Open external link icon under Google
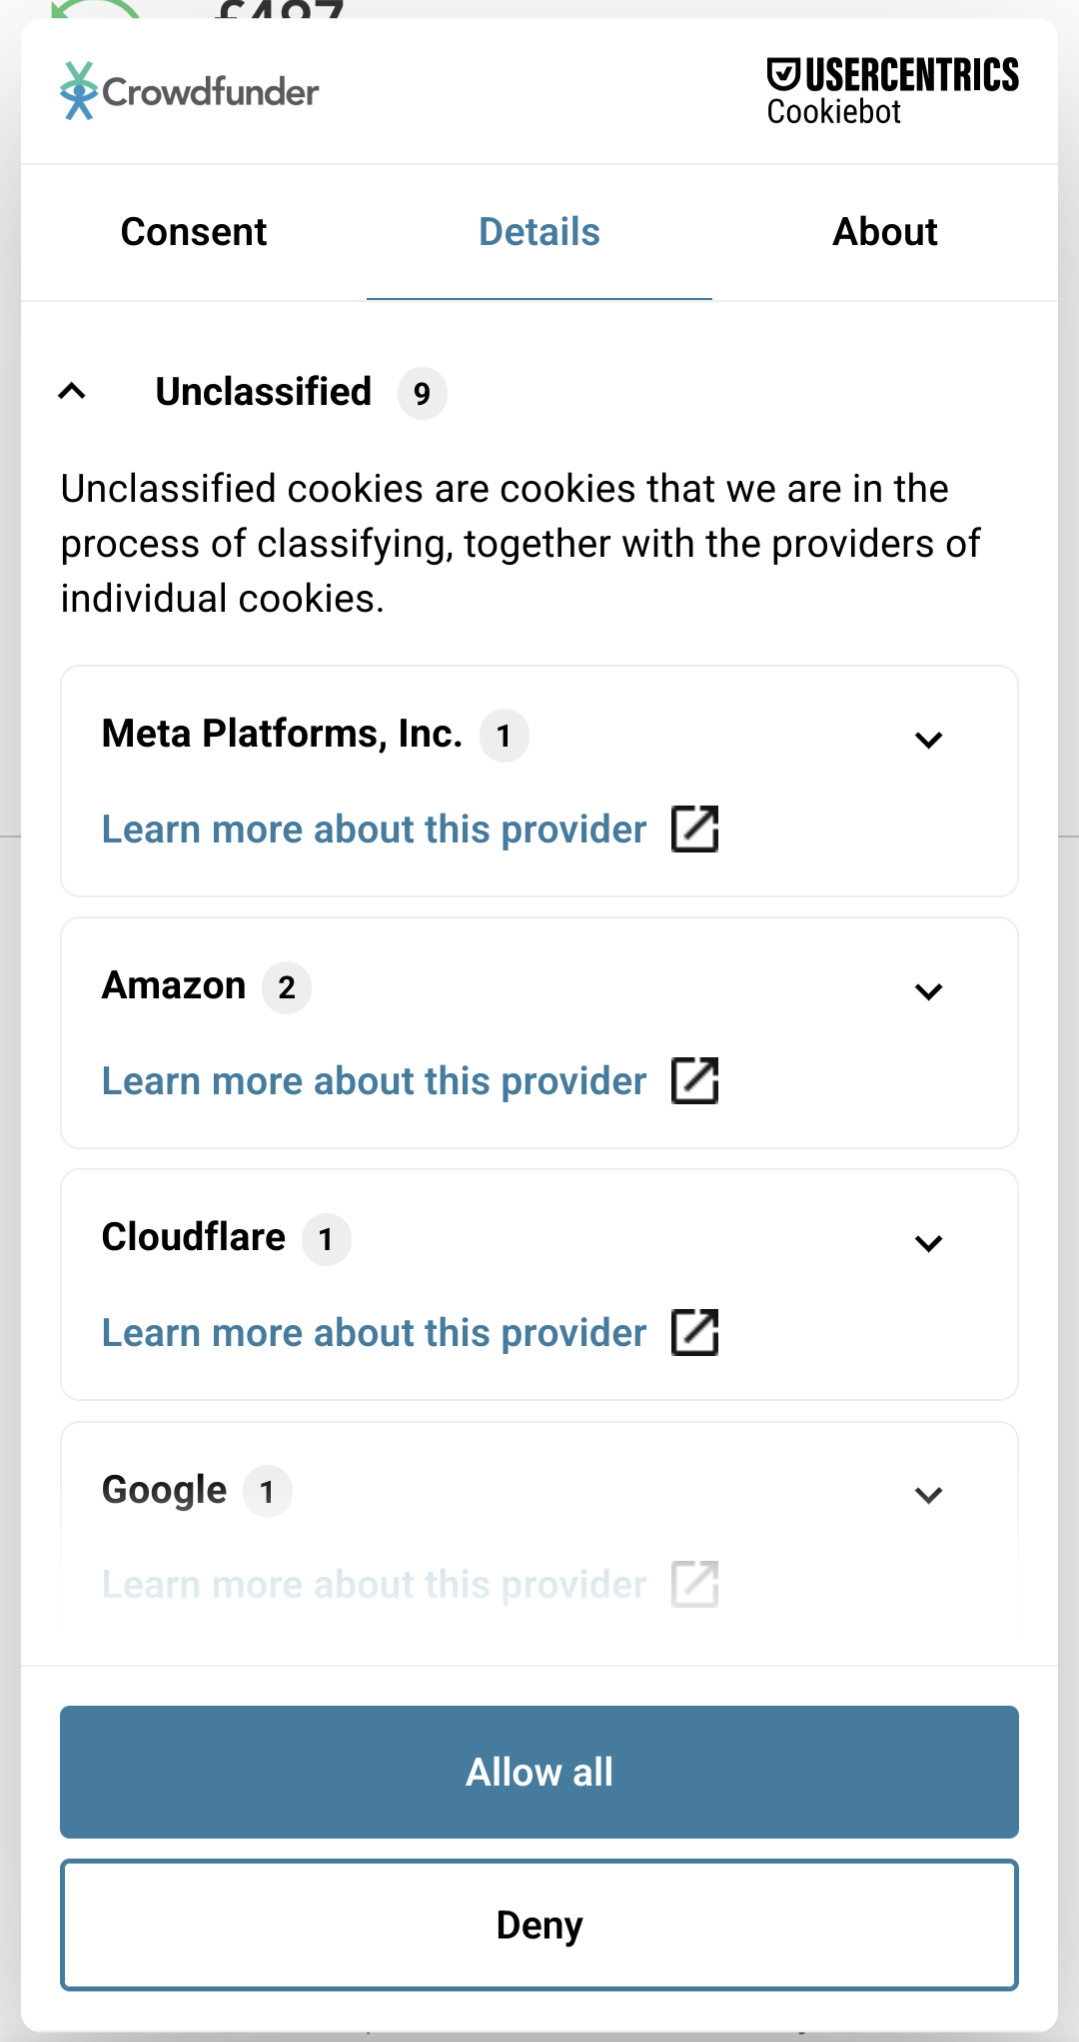Image resolution: width=1079 pixels, height=2042 pixels. point(695,1584)
